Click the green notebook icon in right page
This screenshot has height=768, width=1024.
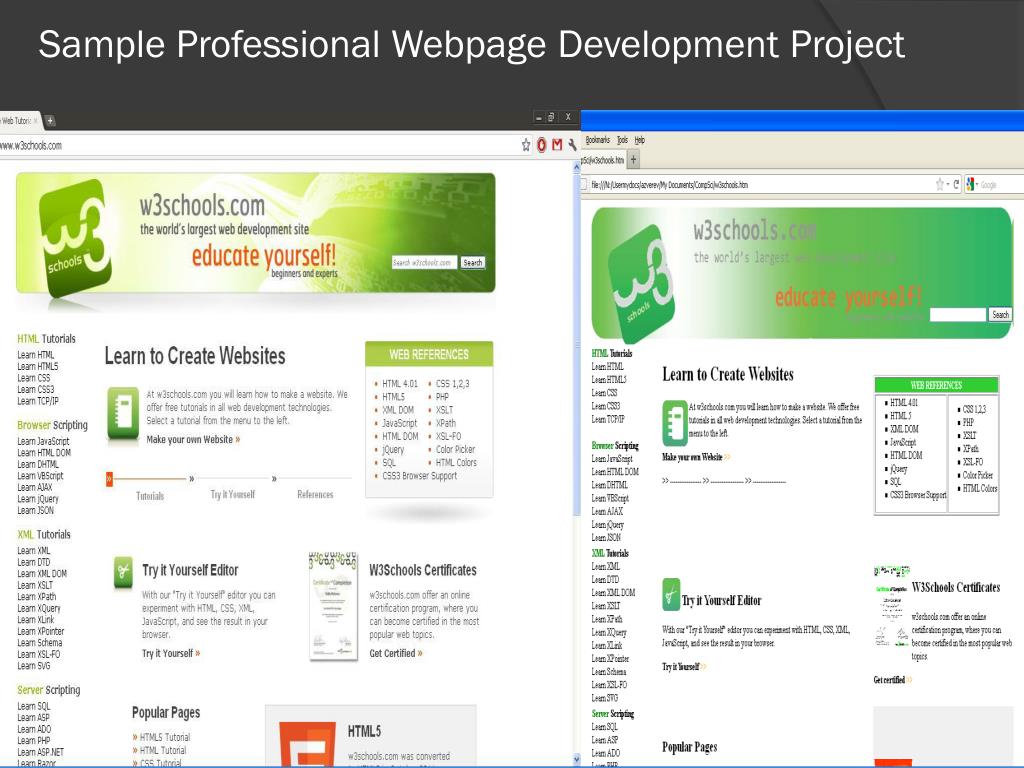tap(675, 423)
